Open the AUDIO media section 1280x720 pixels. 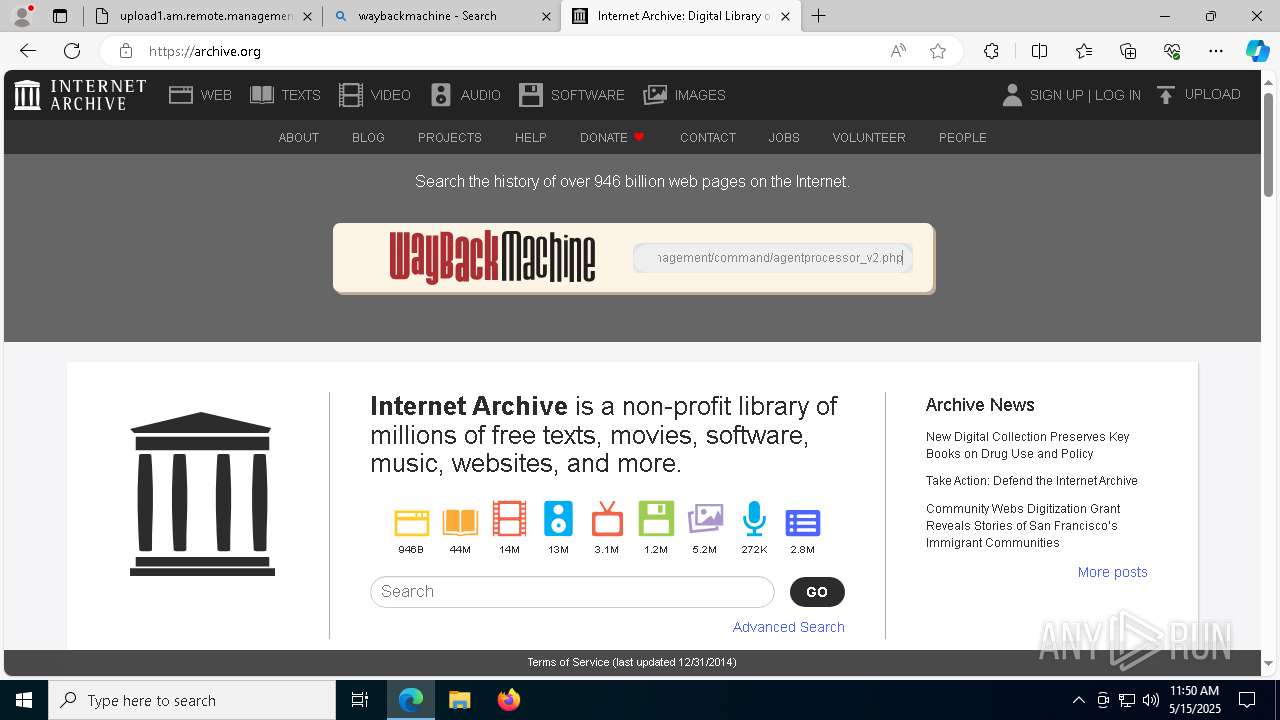465,95
